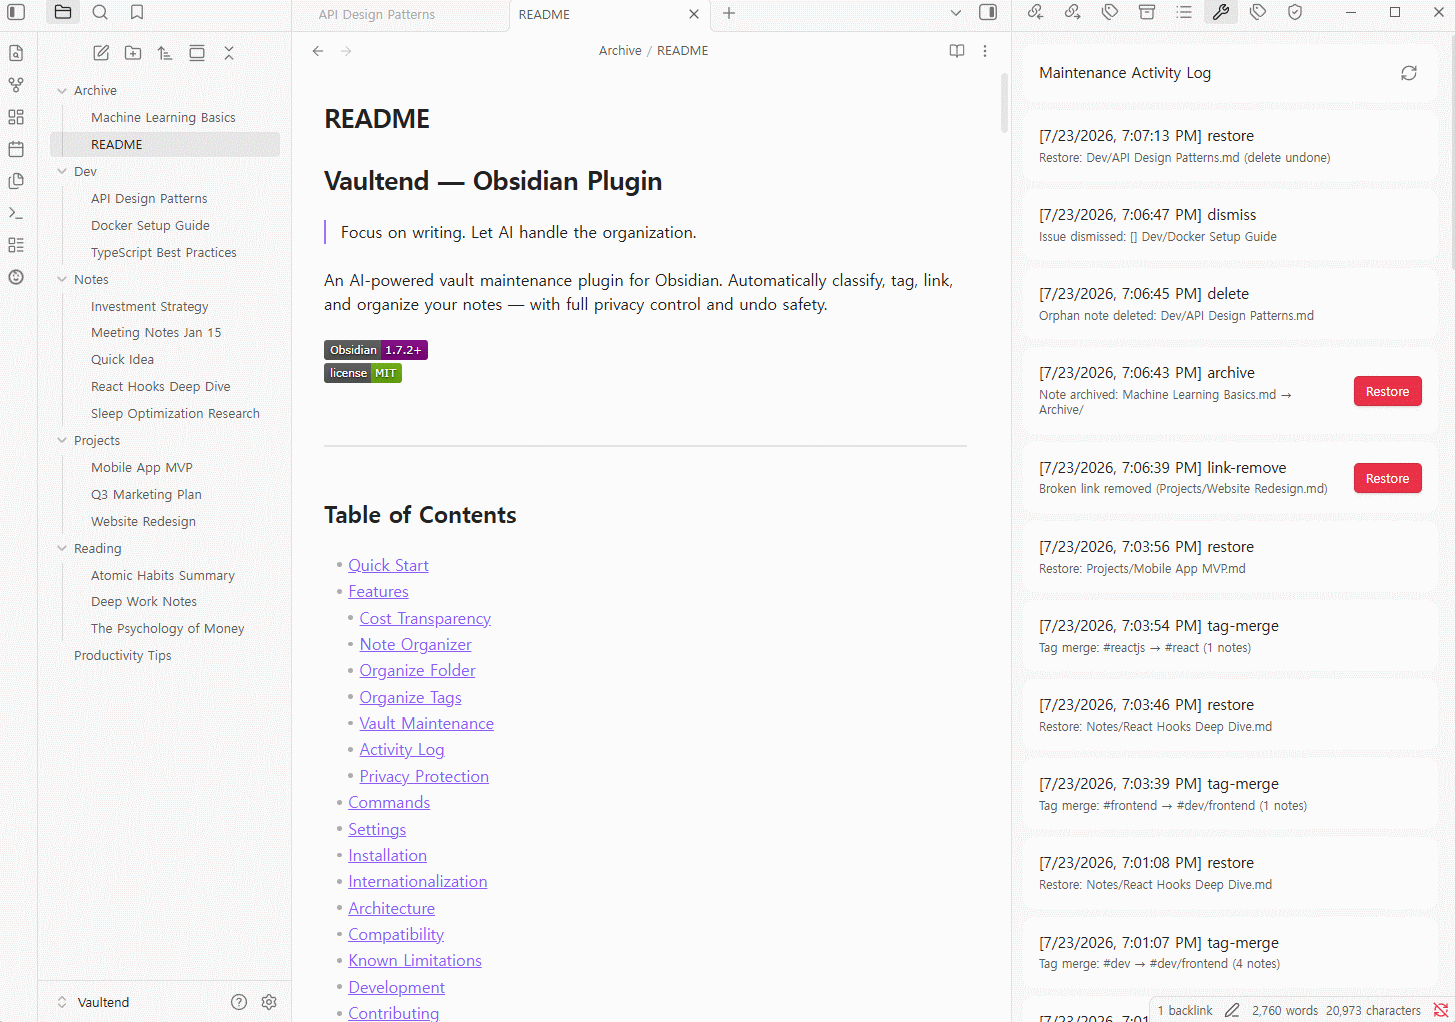1455x1022 pixels.
Task: Close the README tab
Action: pos(694,14)
